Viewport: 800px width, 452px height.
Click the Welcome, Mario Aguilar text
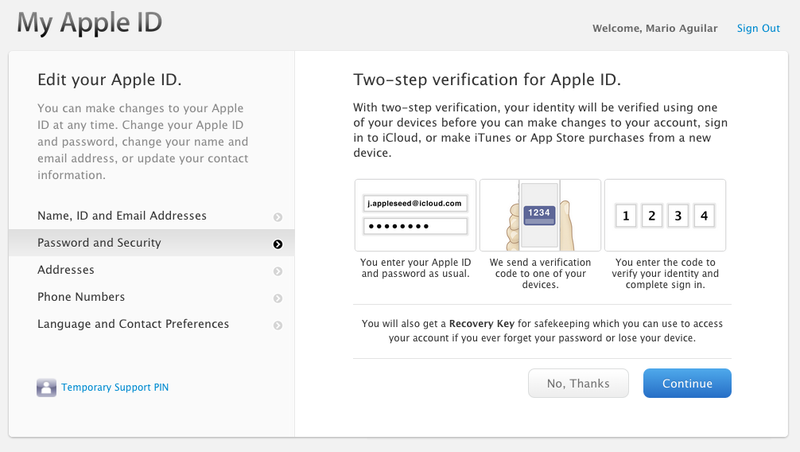(655, 29)
